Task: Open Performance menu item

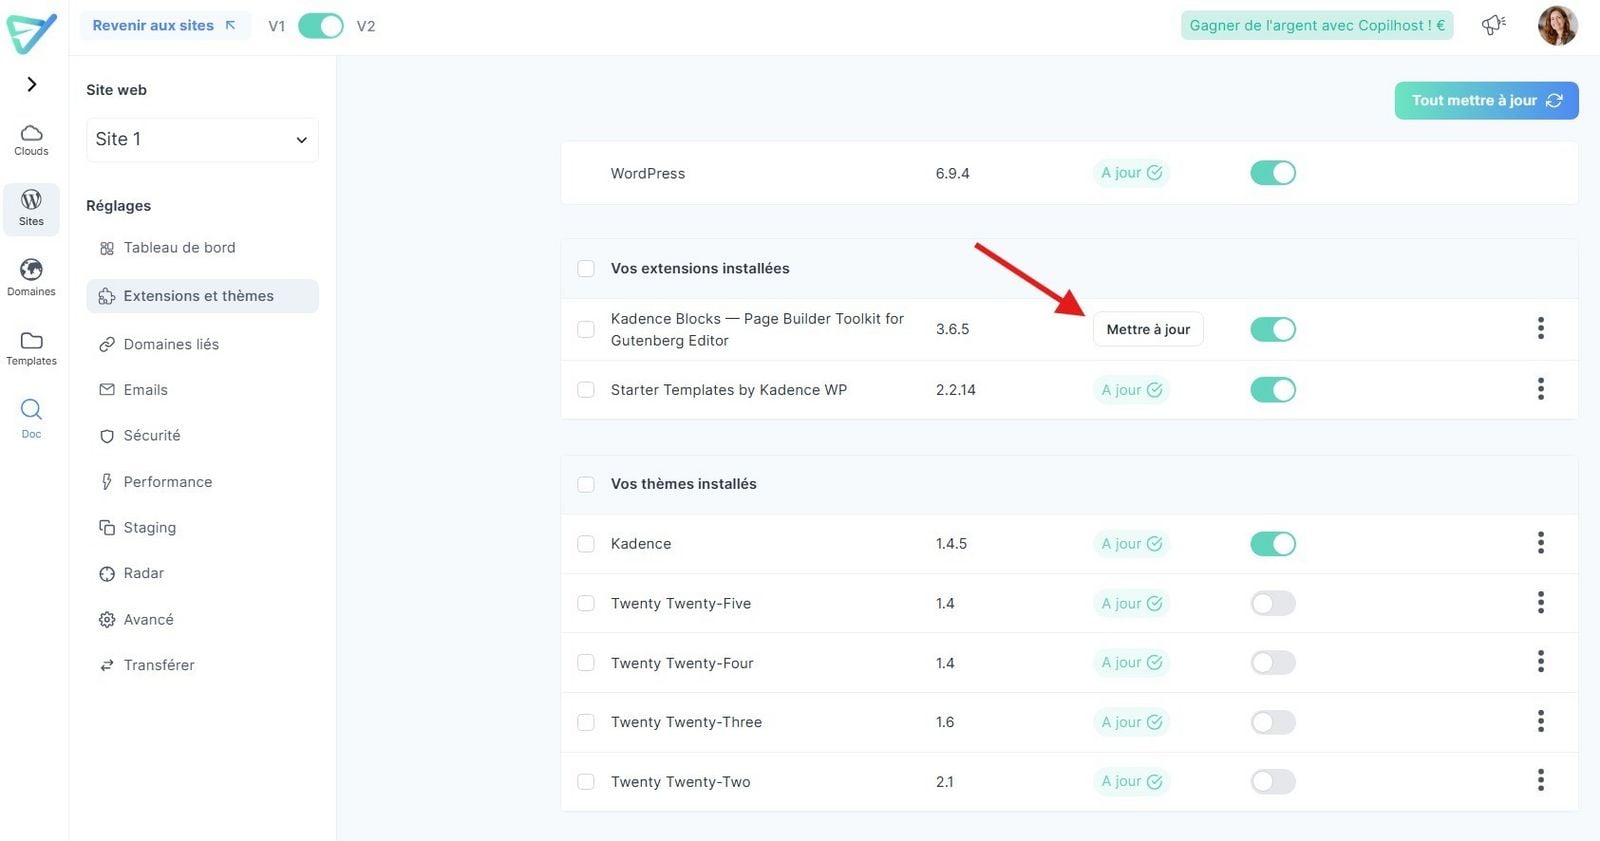Action: pyautogui.click(x=202, y=482)
